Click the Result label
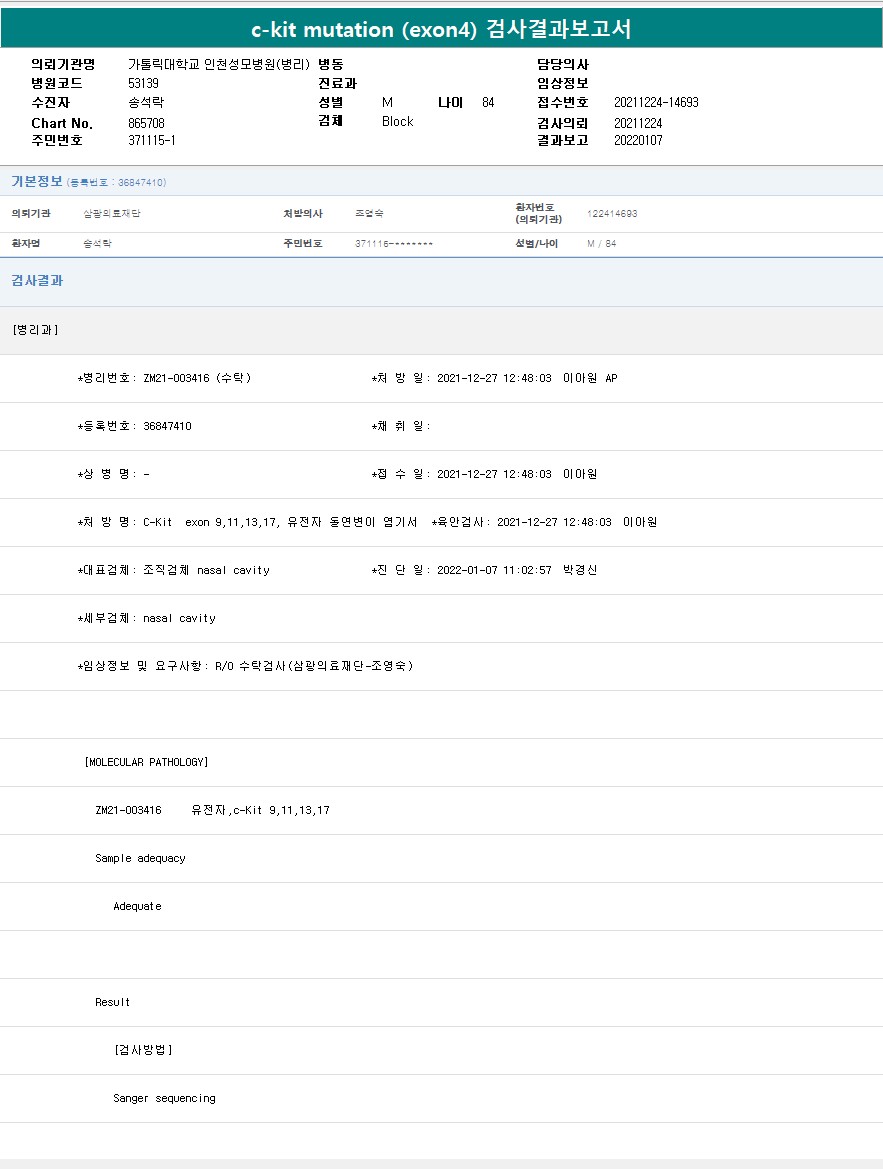Image resolution: width=883 pixels, height=1169 pixels. [x=113, y=1002]
